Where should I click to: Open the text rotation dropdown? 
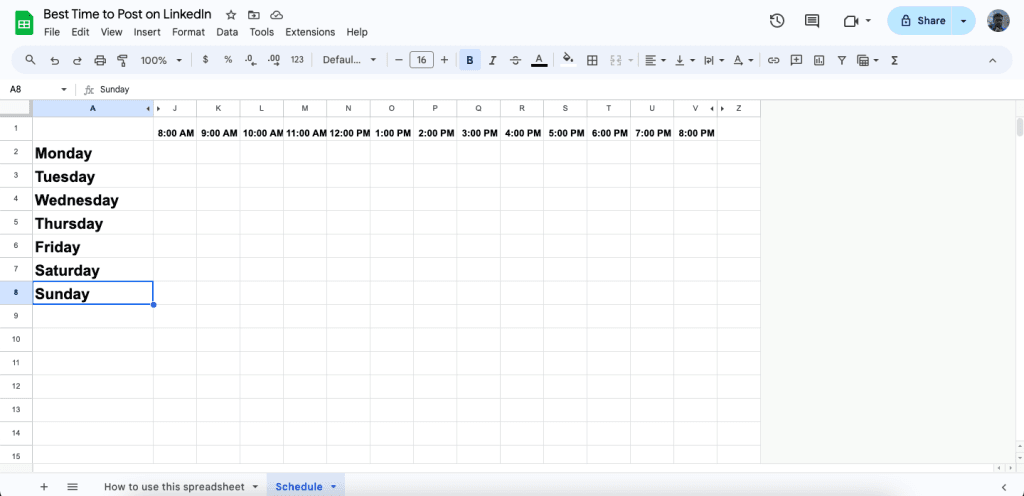click(x=743, y=60)
